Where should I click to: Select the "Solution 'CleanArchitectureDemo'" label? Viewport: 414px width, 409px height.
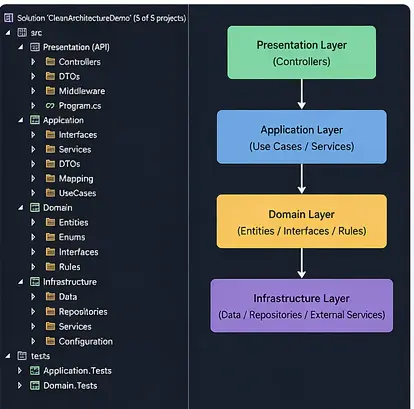pyautogui.click(x=74, y=18)
